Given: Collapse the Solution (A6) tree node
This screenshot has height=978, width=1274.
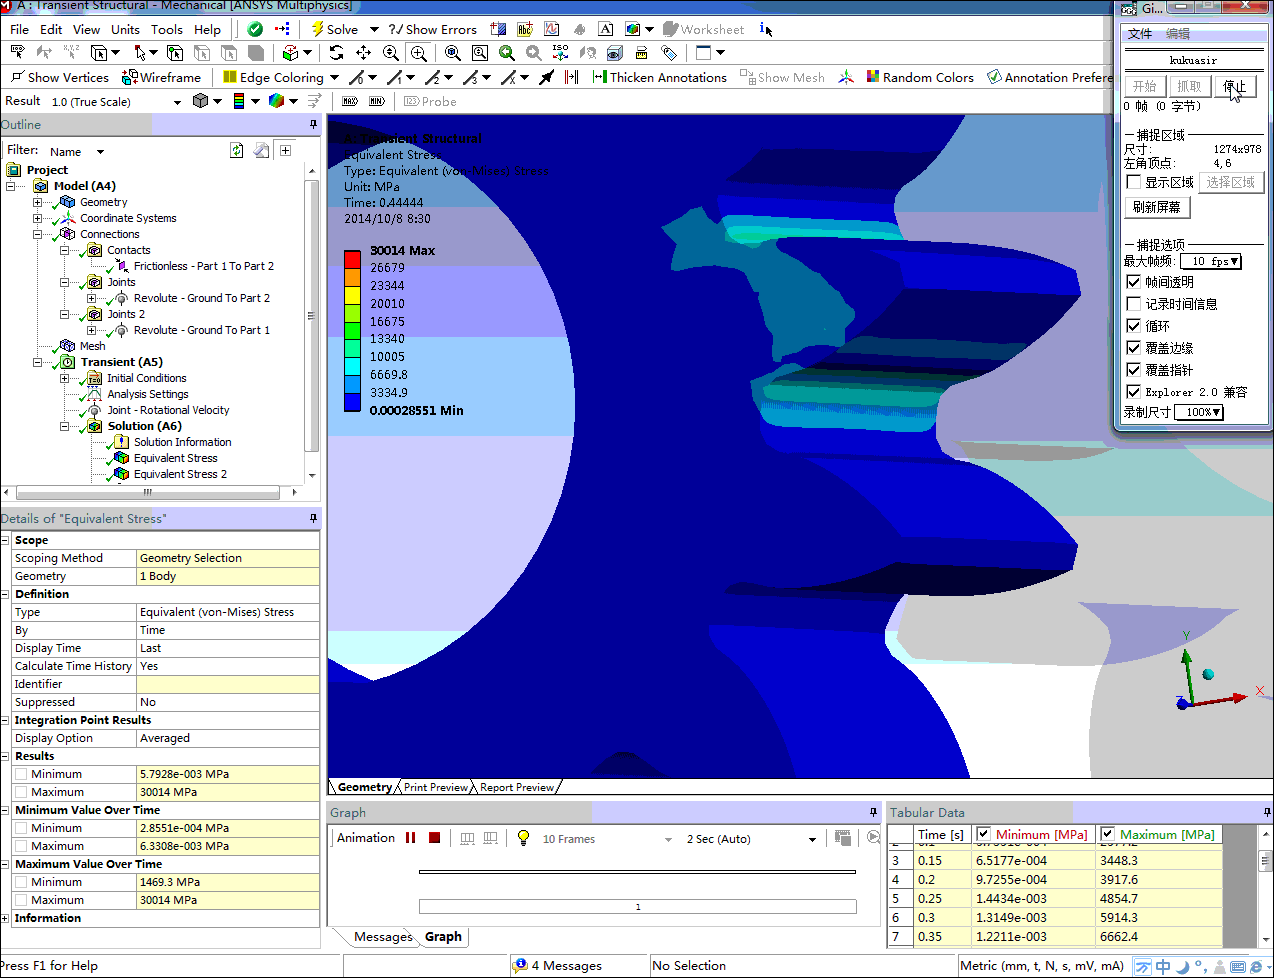Looking at the screenshot, I should [65, 426].
